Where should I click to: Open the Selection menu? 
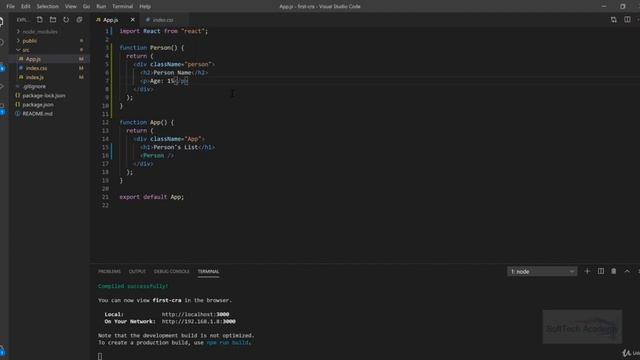point(47,7)
